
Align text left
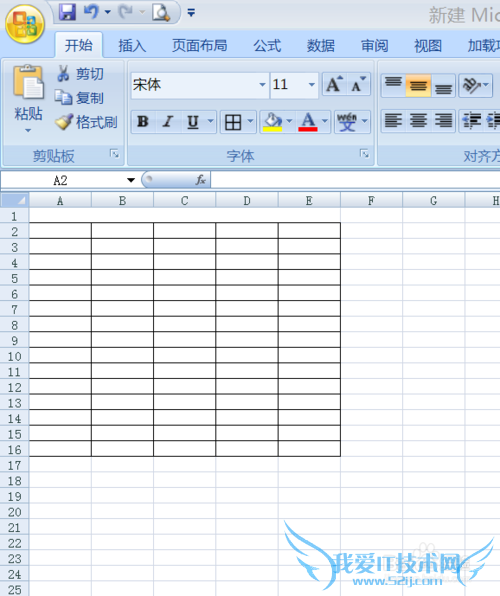[393, 122]
